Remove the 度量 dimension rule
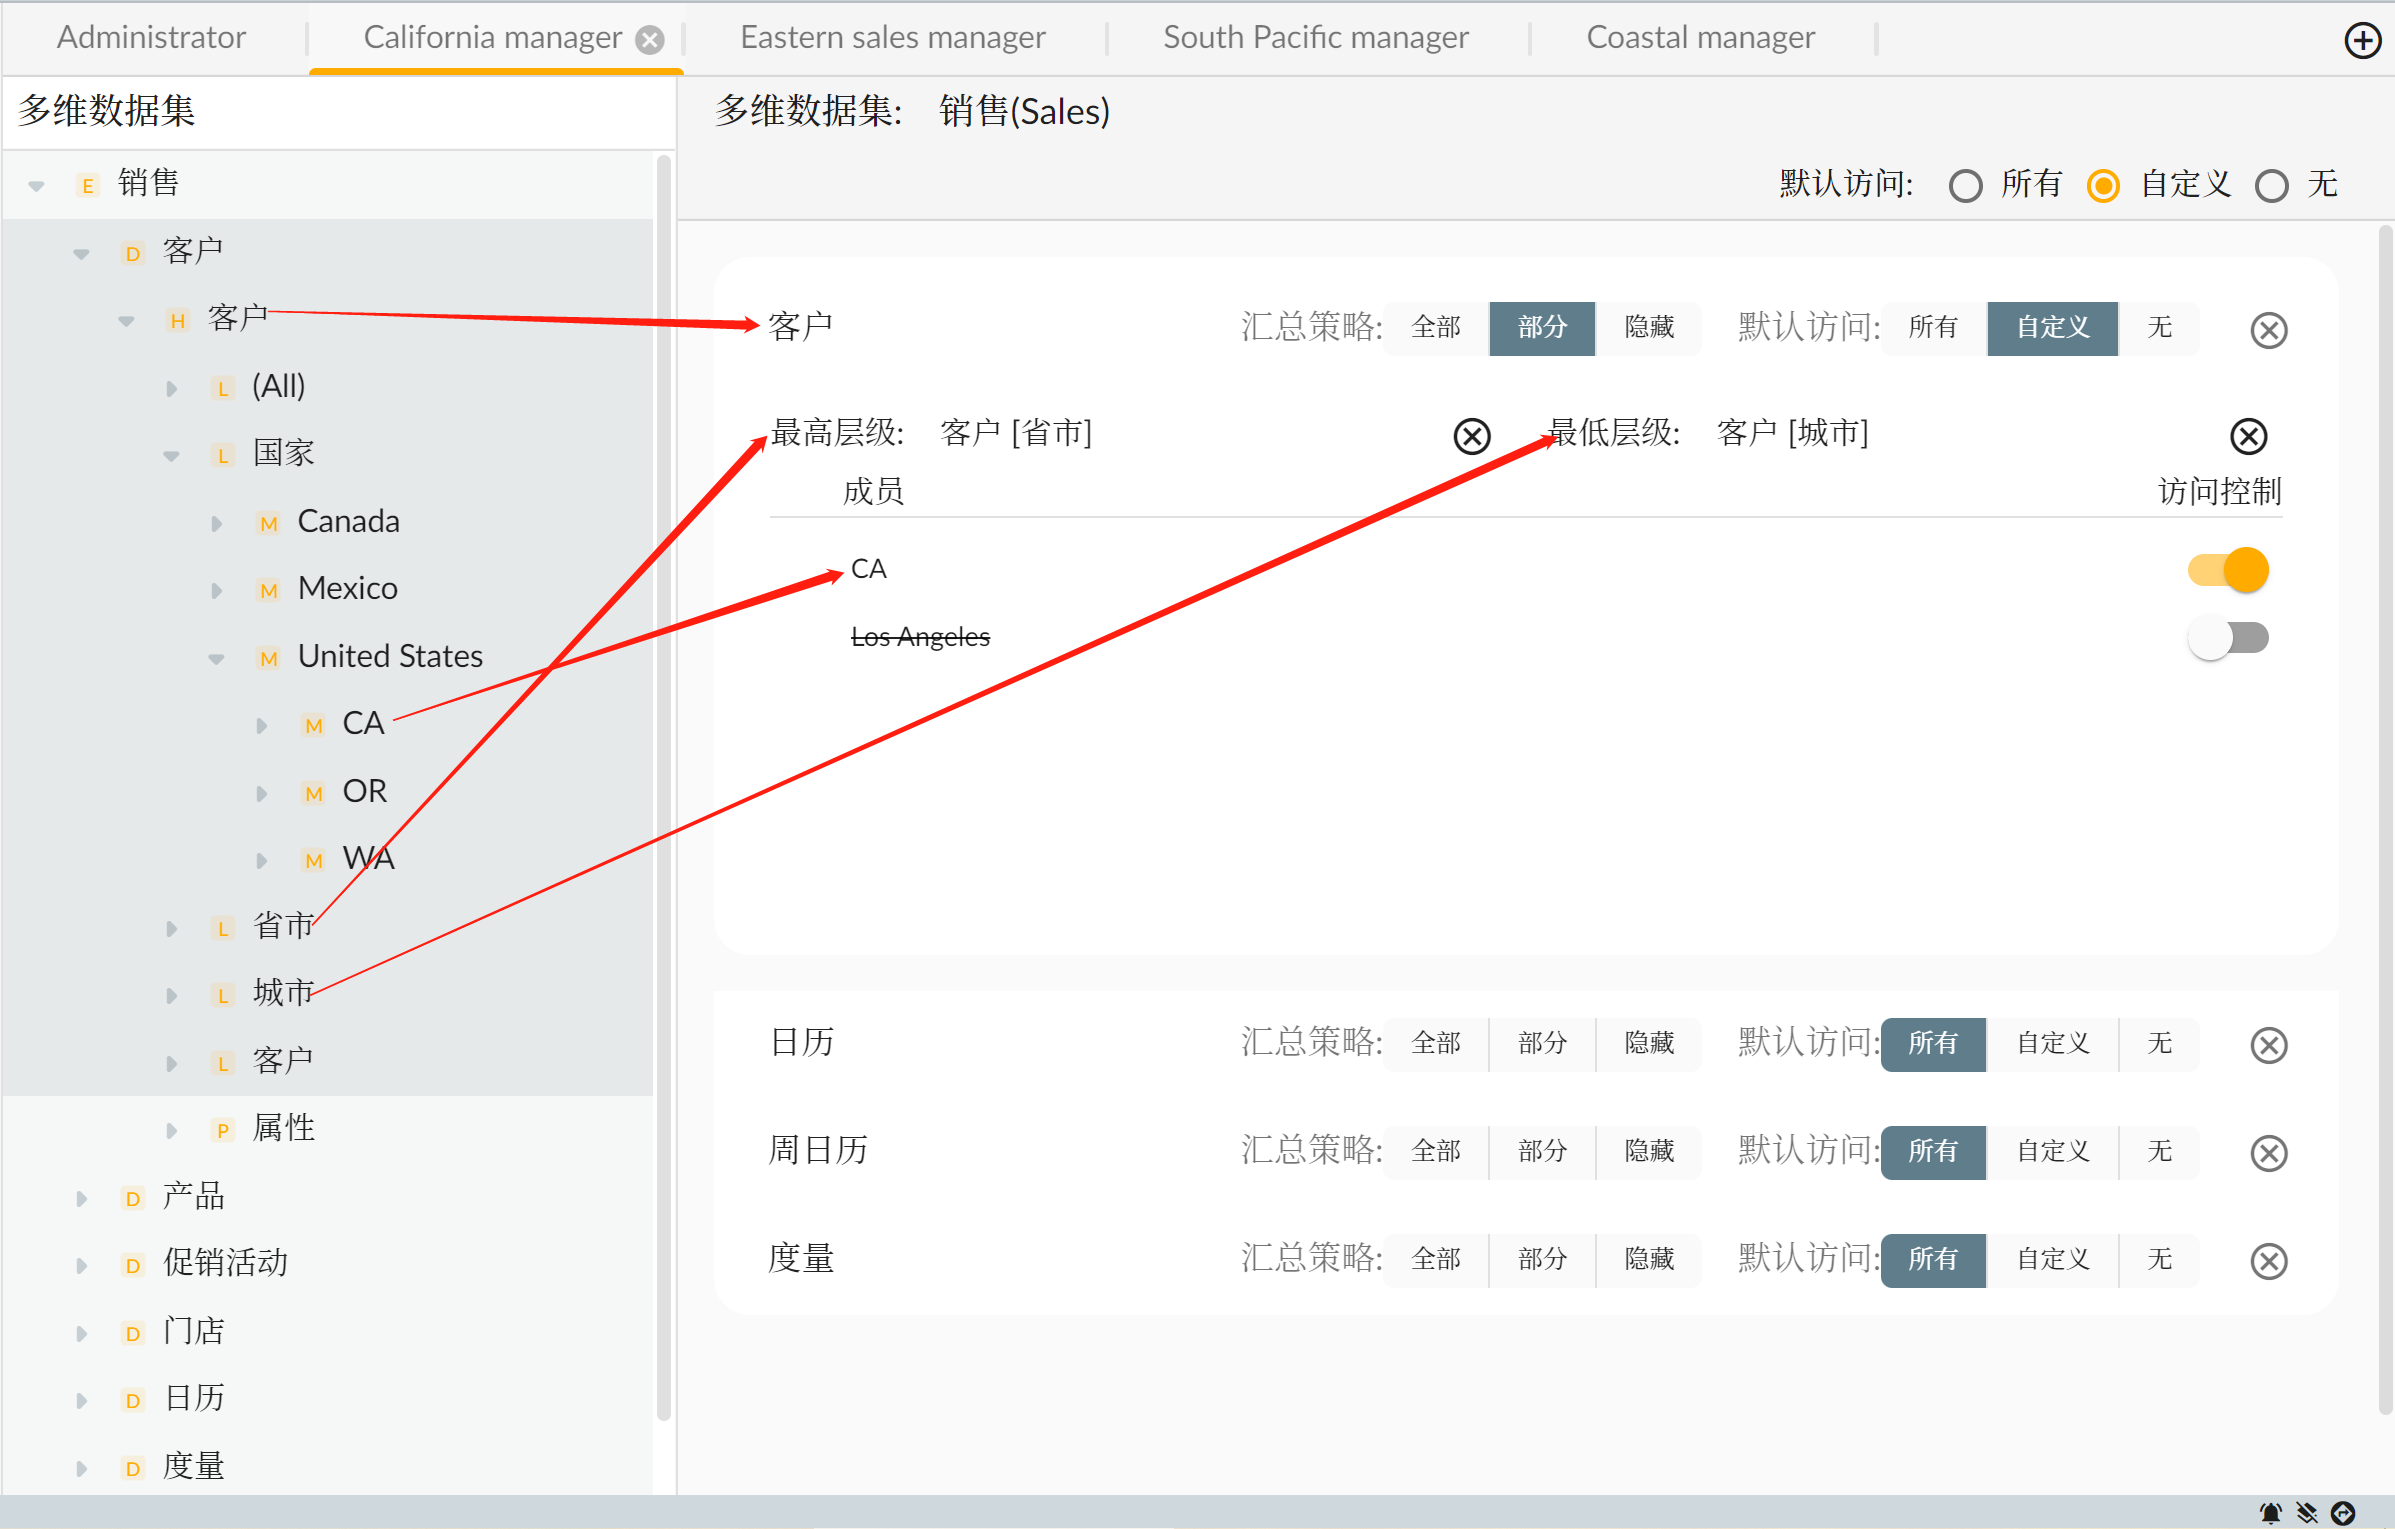Image resolution: width=2395 pixels, height=1529 pixels. [x=2268, y=1261]
